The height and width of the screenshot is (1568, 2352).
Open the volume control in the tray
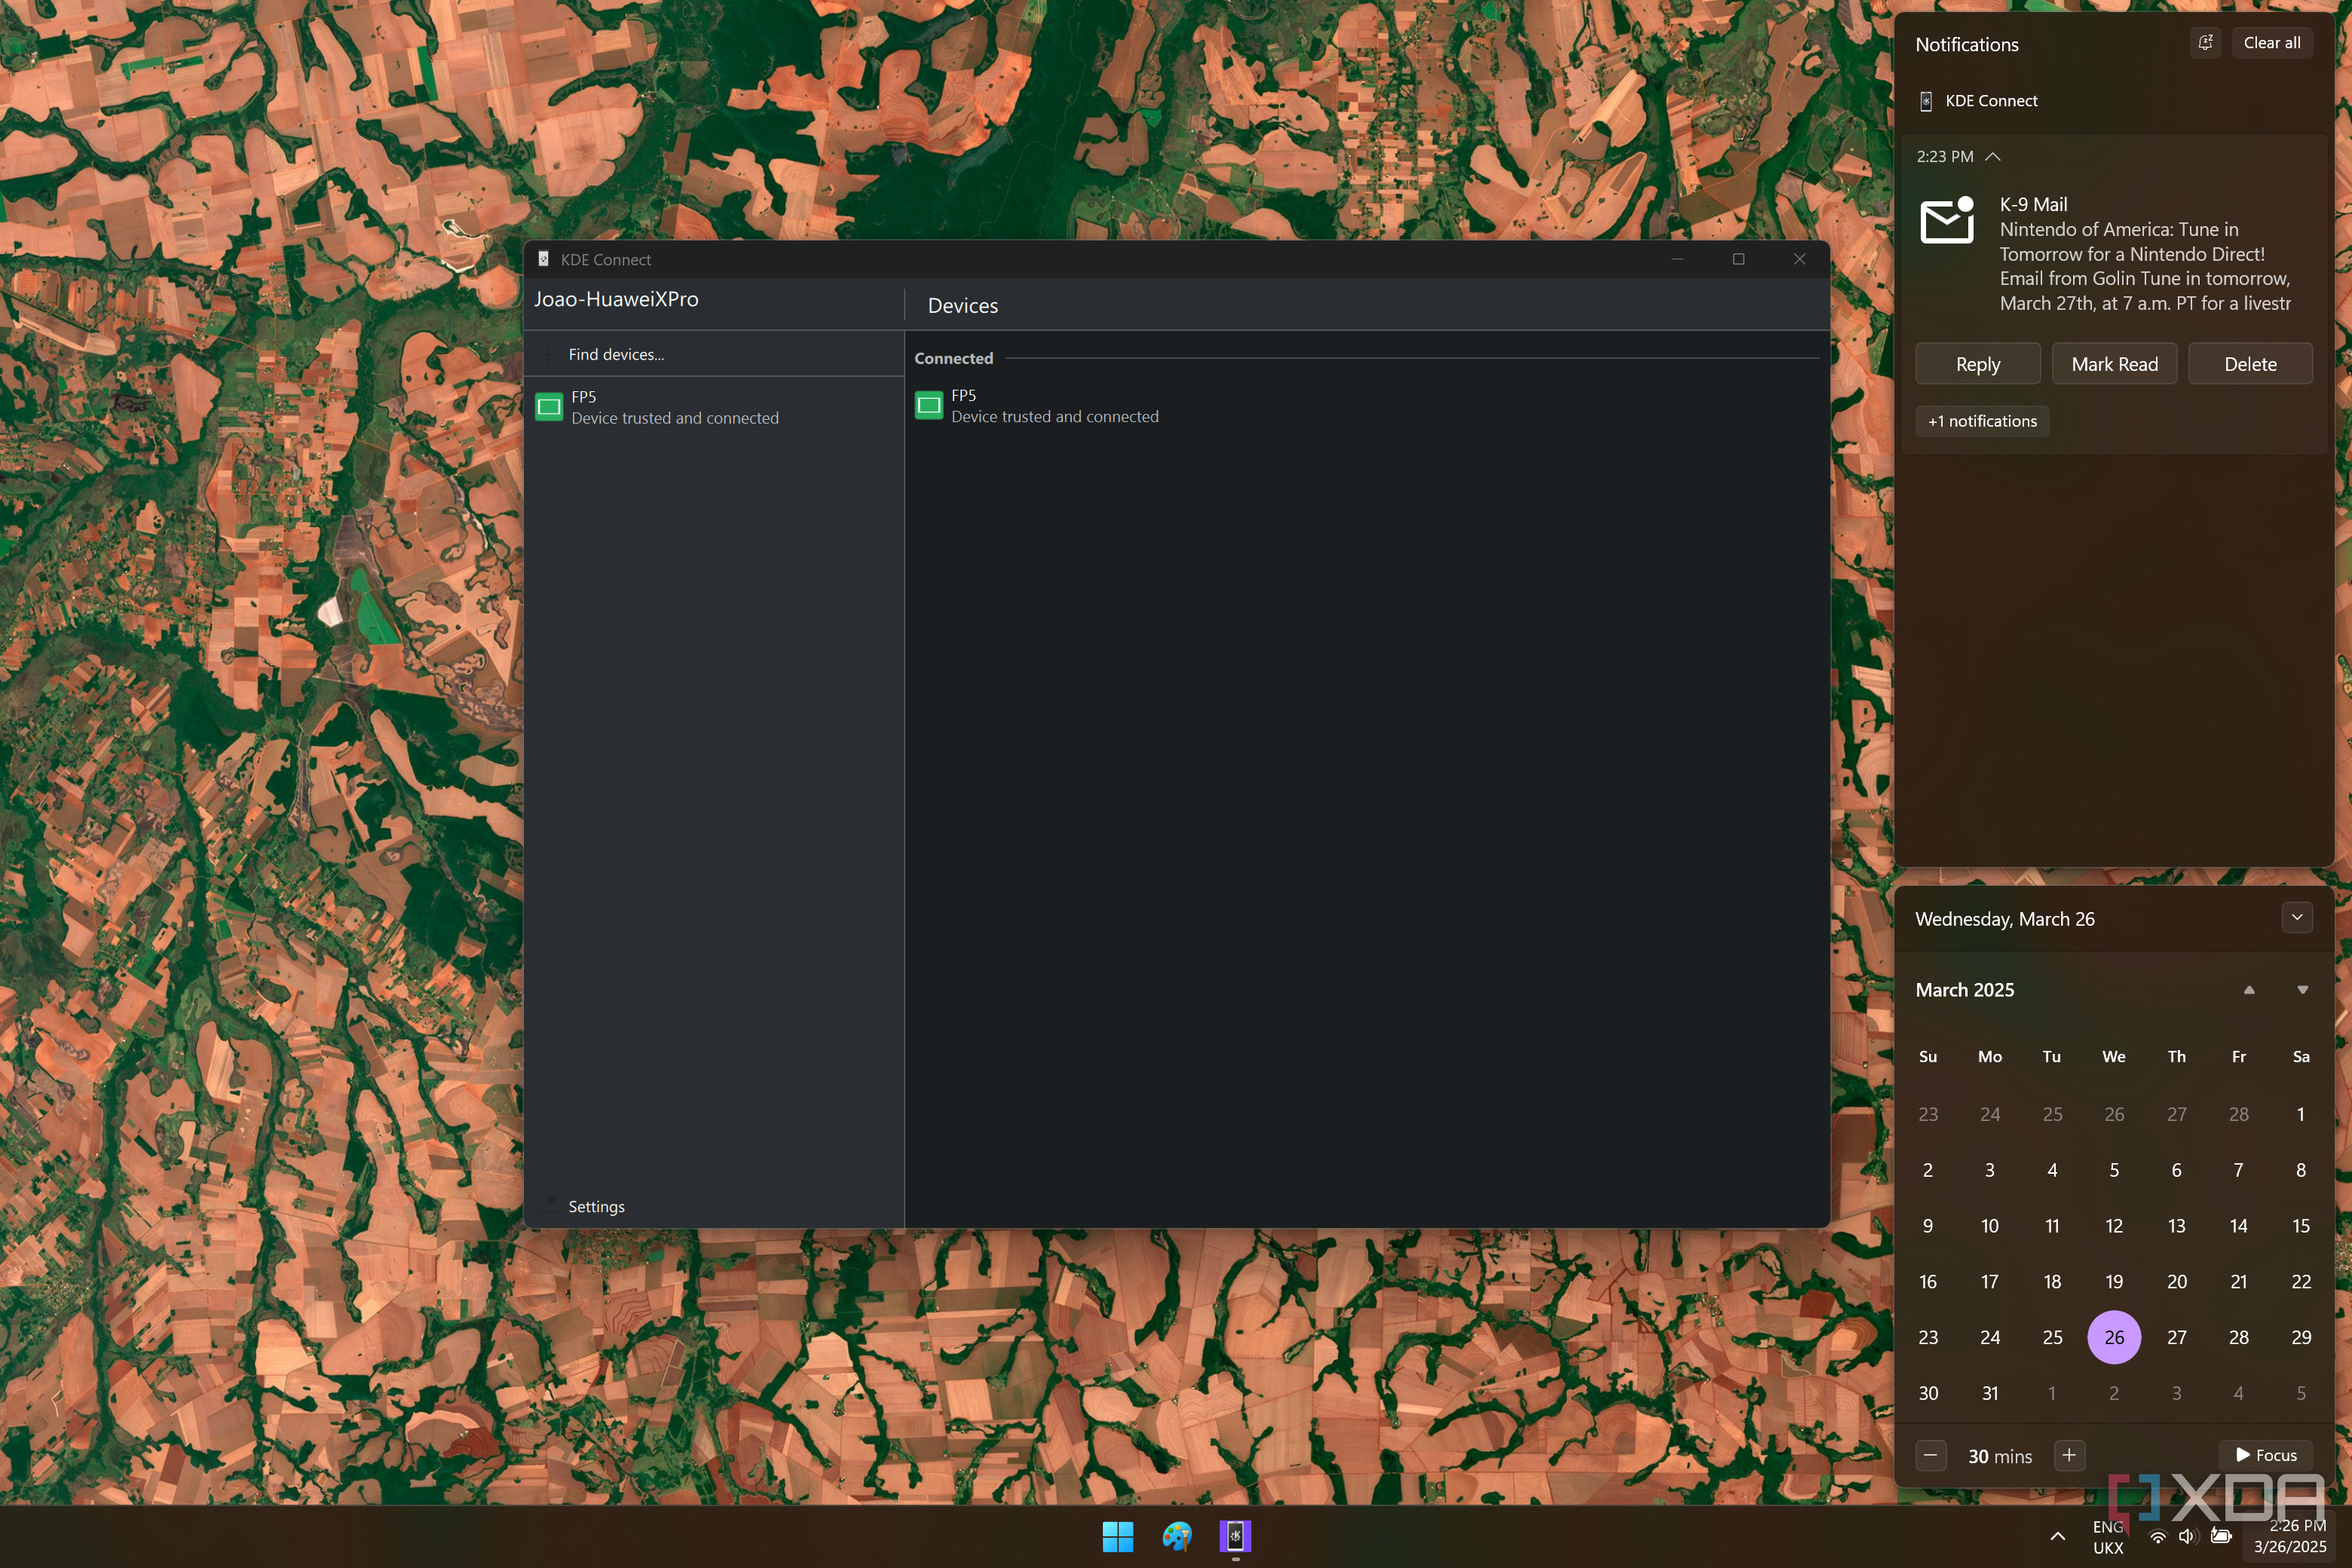2188,1537
